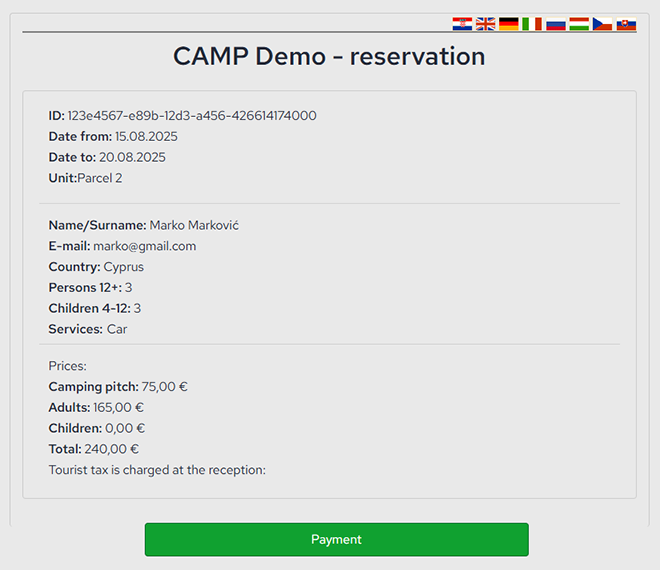The image size is (660, 570).
Task: Switch to Czech flag language
Action: tap(602, 24)
